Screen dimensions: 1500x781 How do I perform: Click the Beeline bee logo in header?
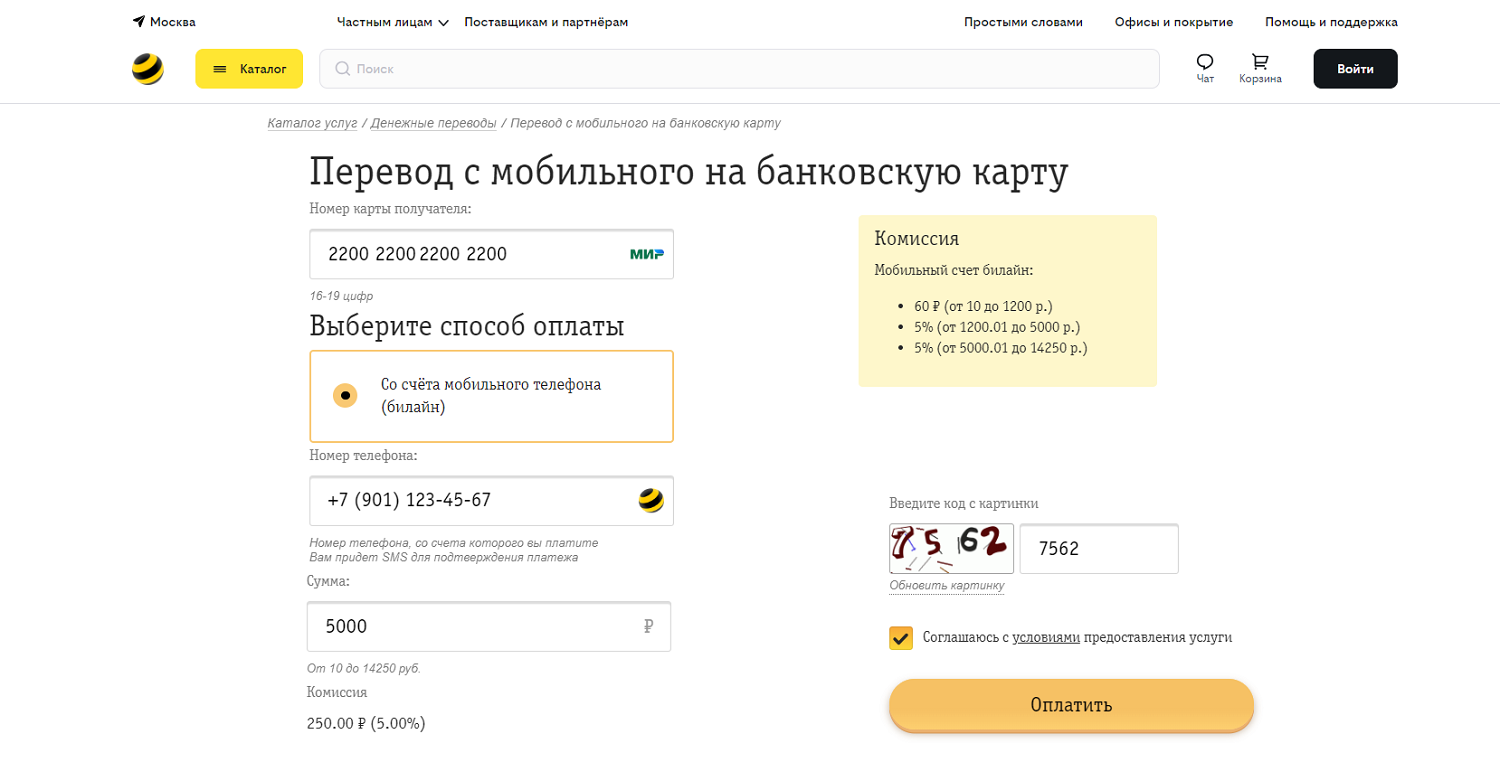(x=148, y=69)
